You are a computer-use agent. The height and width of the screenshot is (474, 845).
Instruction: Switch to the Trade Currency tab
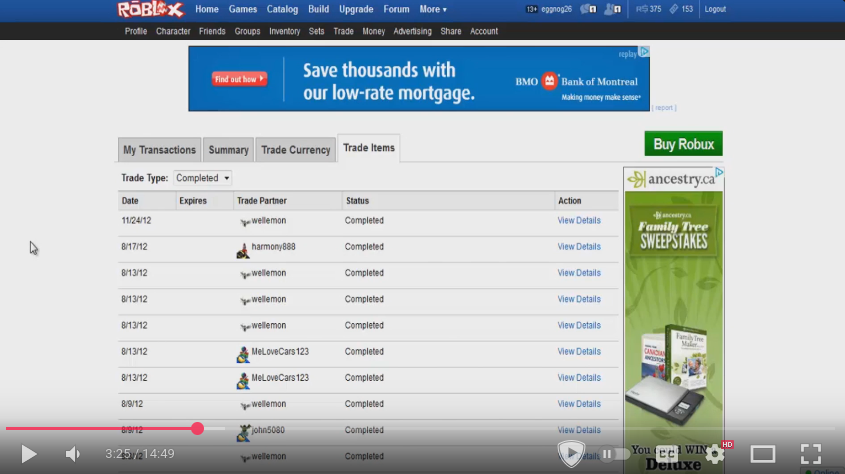(x=295, y=150)
